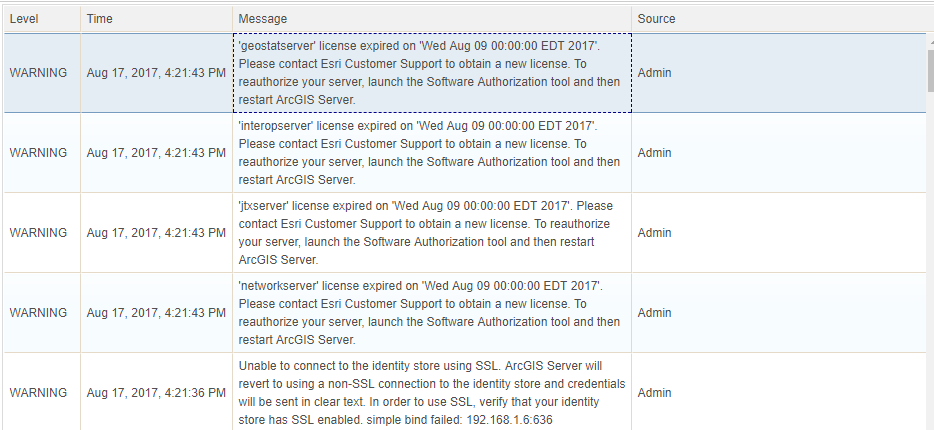The height and width of the screenshot is (430, 934).
Task: Select the identity store SSL warning message
Action: pos(432,392)
